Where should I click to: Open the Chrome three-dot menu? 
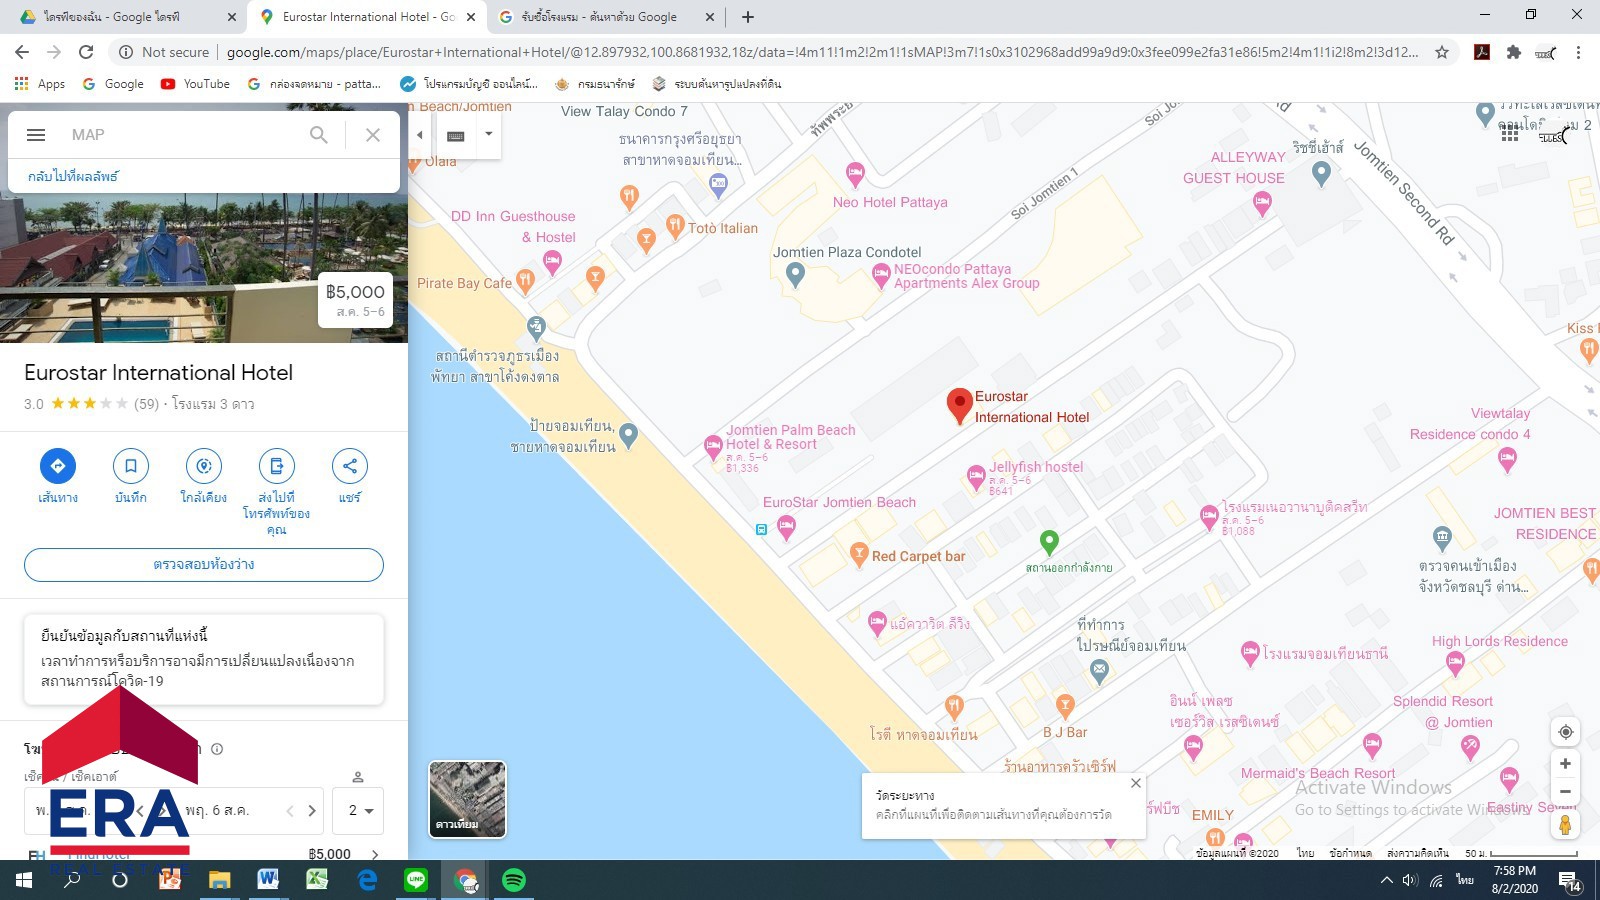pyautogui.click(x=1578, y=52)
